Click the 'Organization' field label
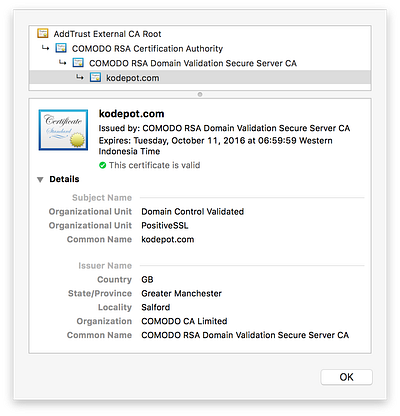 [104, 321]
